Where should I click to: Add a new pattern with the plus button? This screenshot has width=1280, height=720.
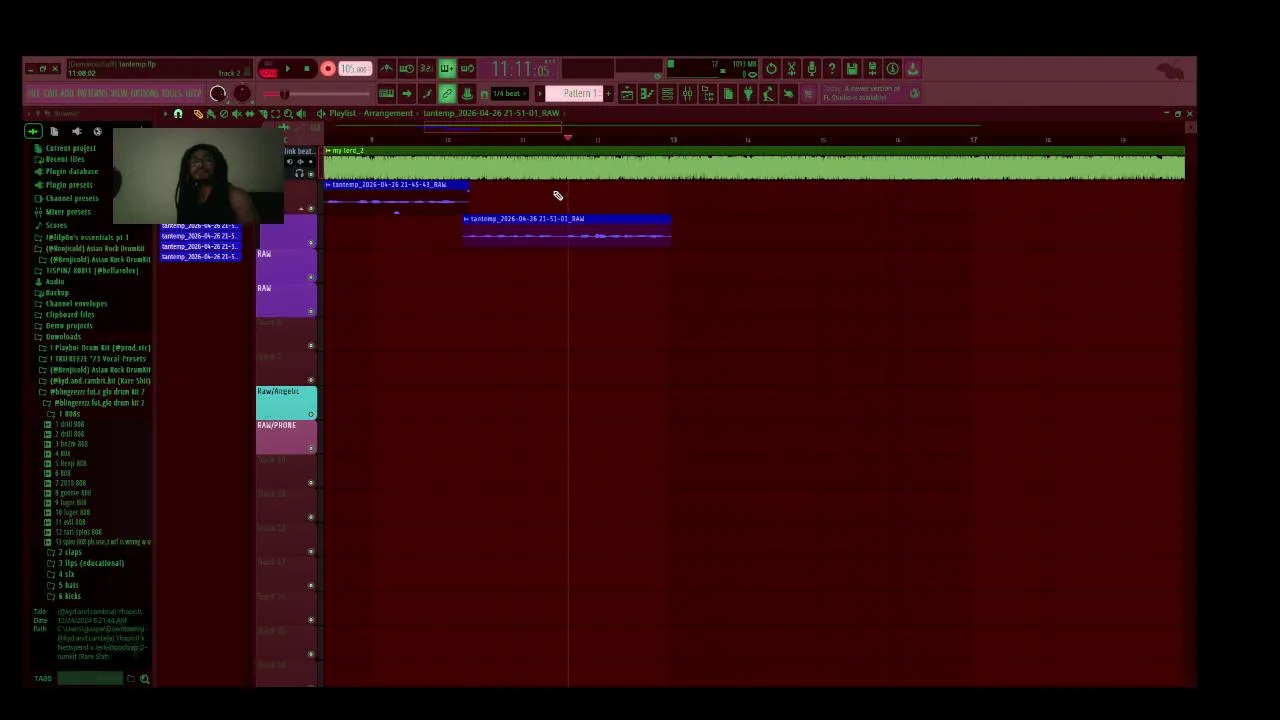608,94
